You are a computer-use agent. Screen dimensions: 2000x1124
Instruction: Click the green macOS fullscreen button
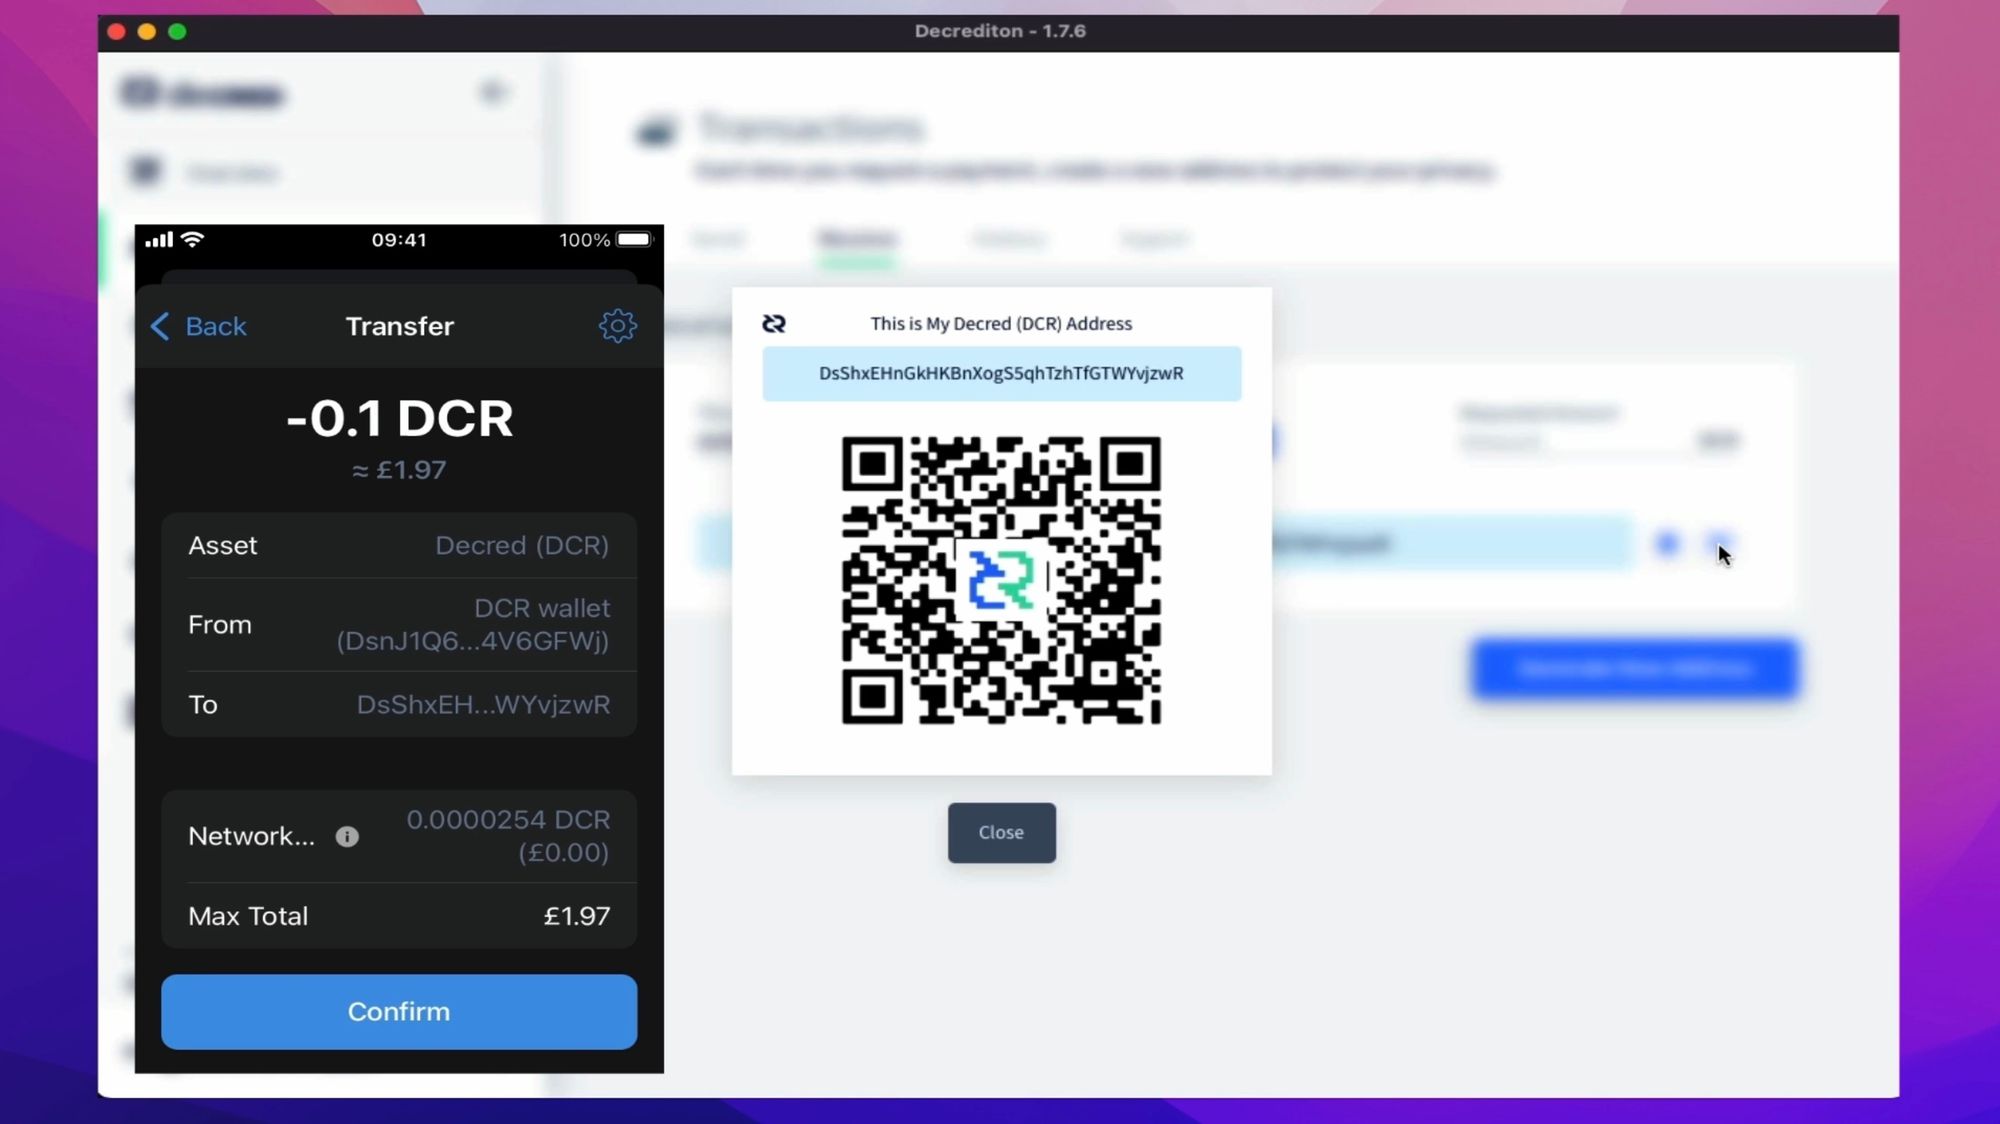pos(177,32)
